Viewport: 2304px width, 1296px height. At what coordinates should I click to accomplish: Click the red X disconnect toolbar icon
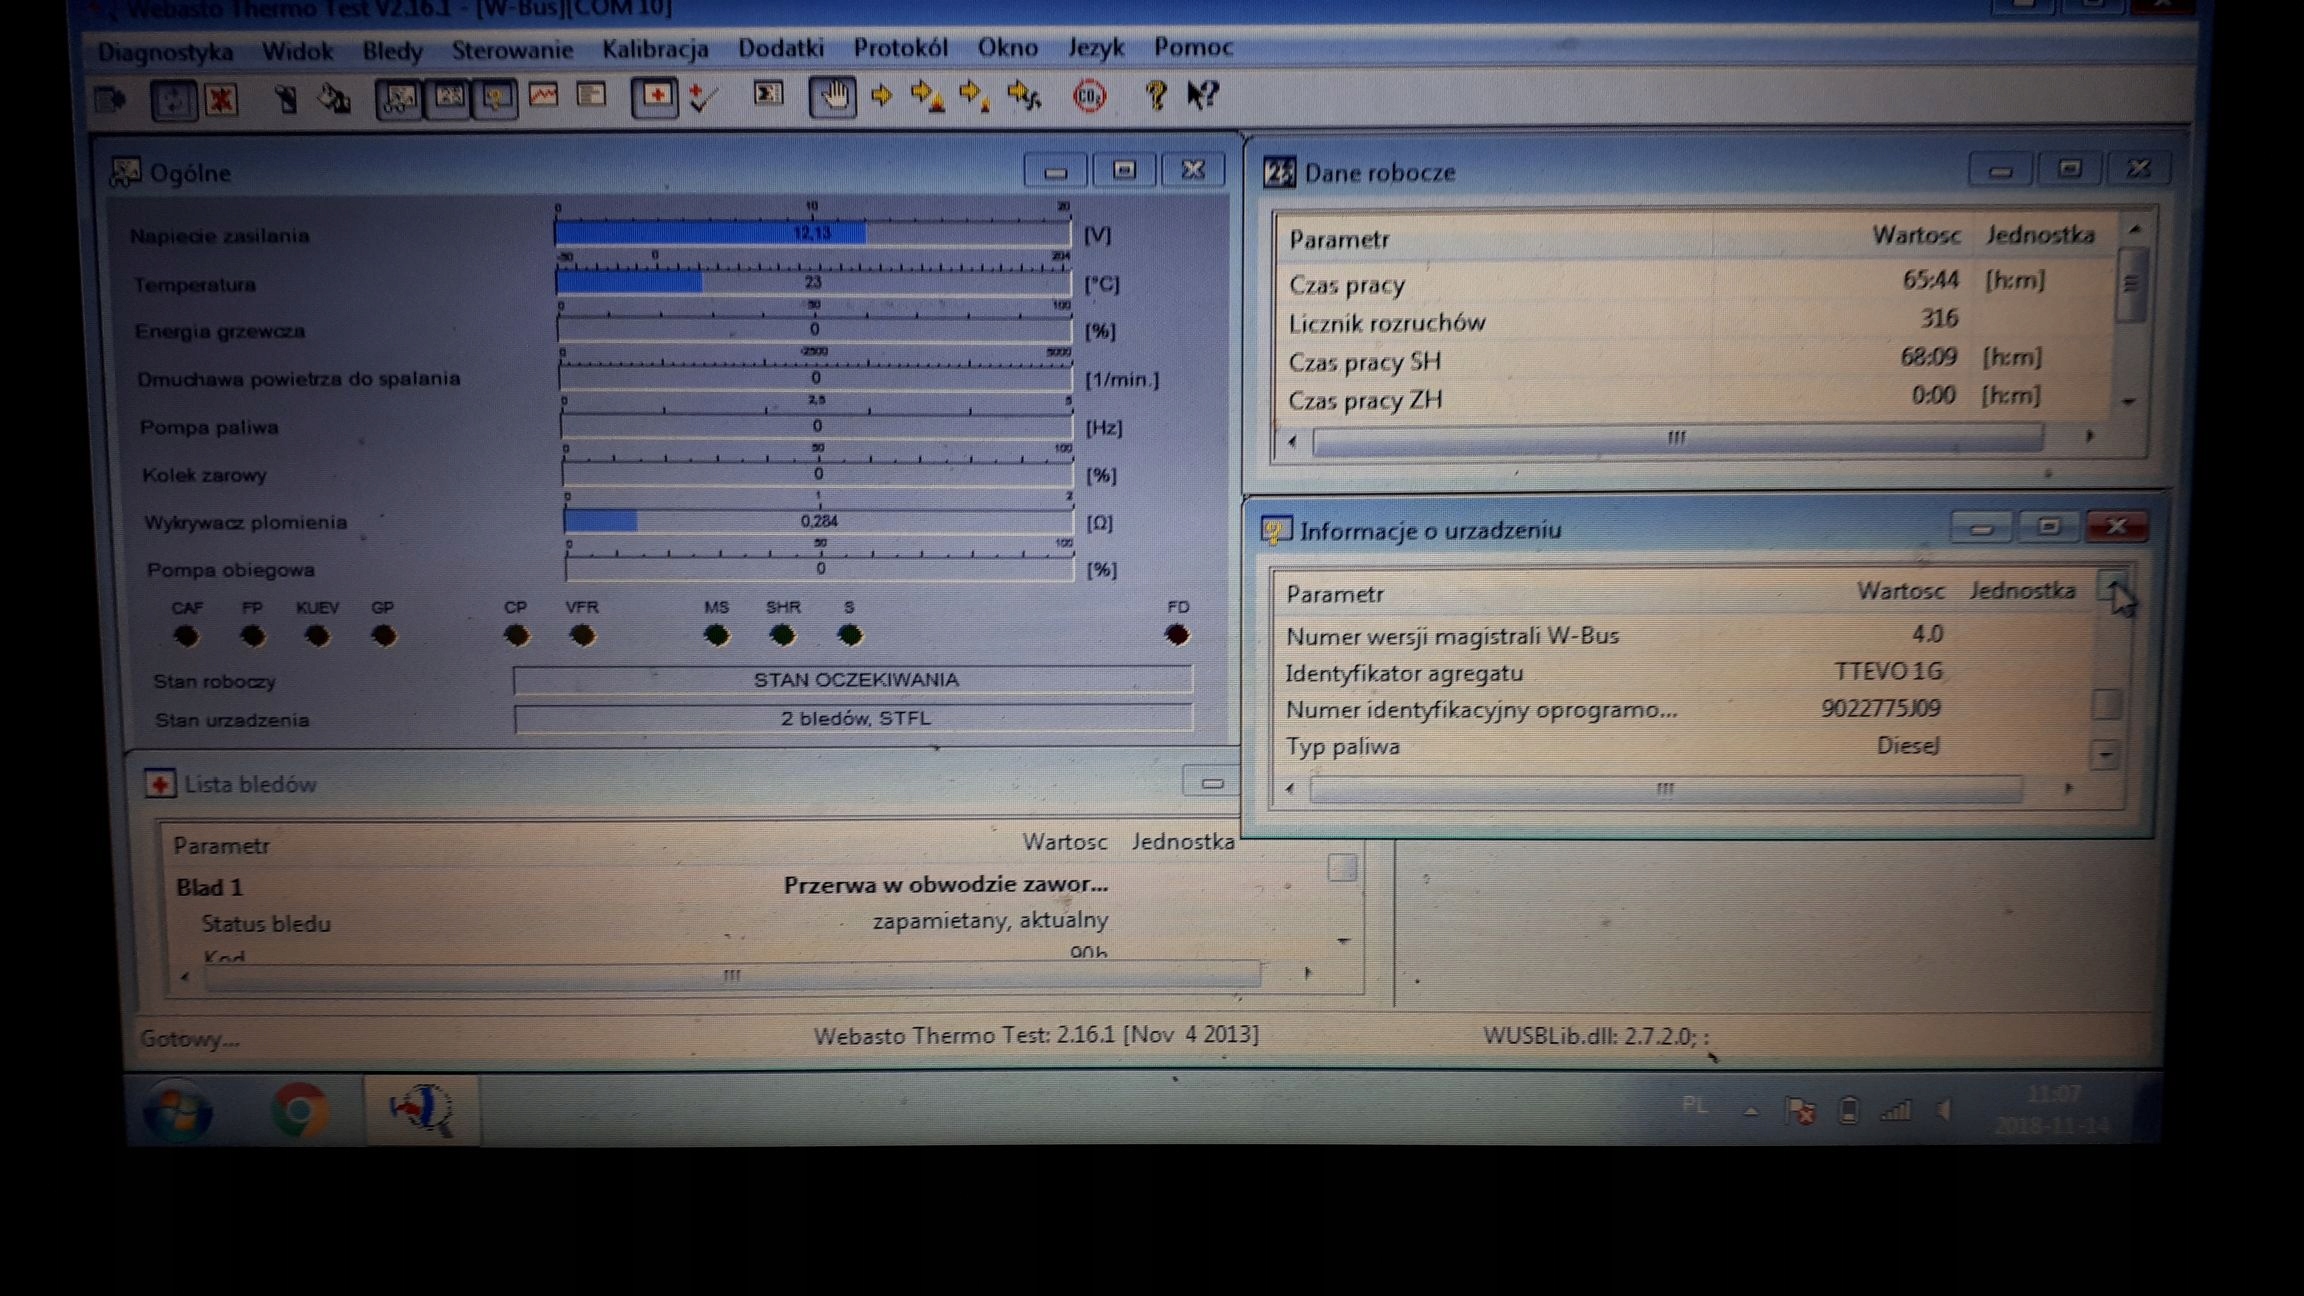coord(221,100)
